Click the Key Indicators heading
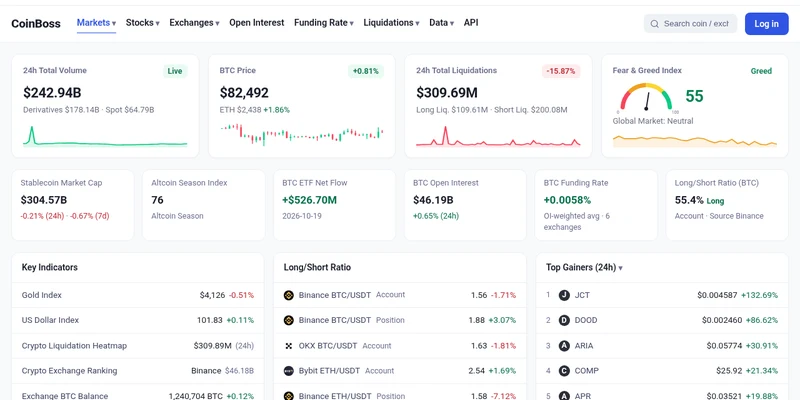Image resolution: width=800 pixels, height=400 pixels. pos(49,267)
